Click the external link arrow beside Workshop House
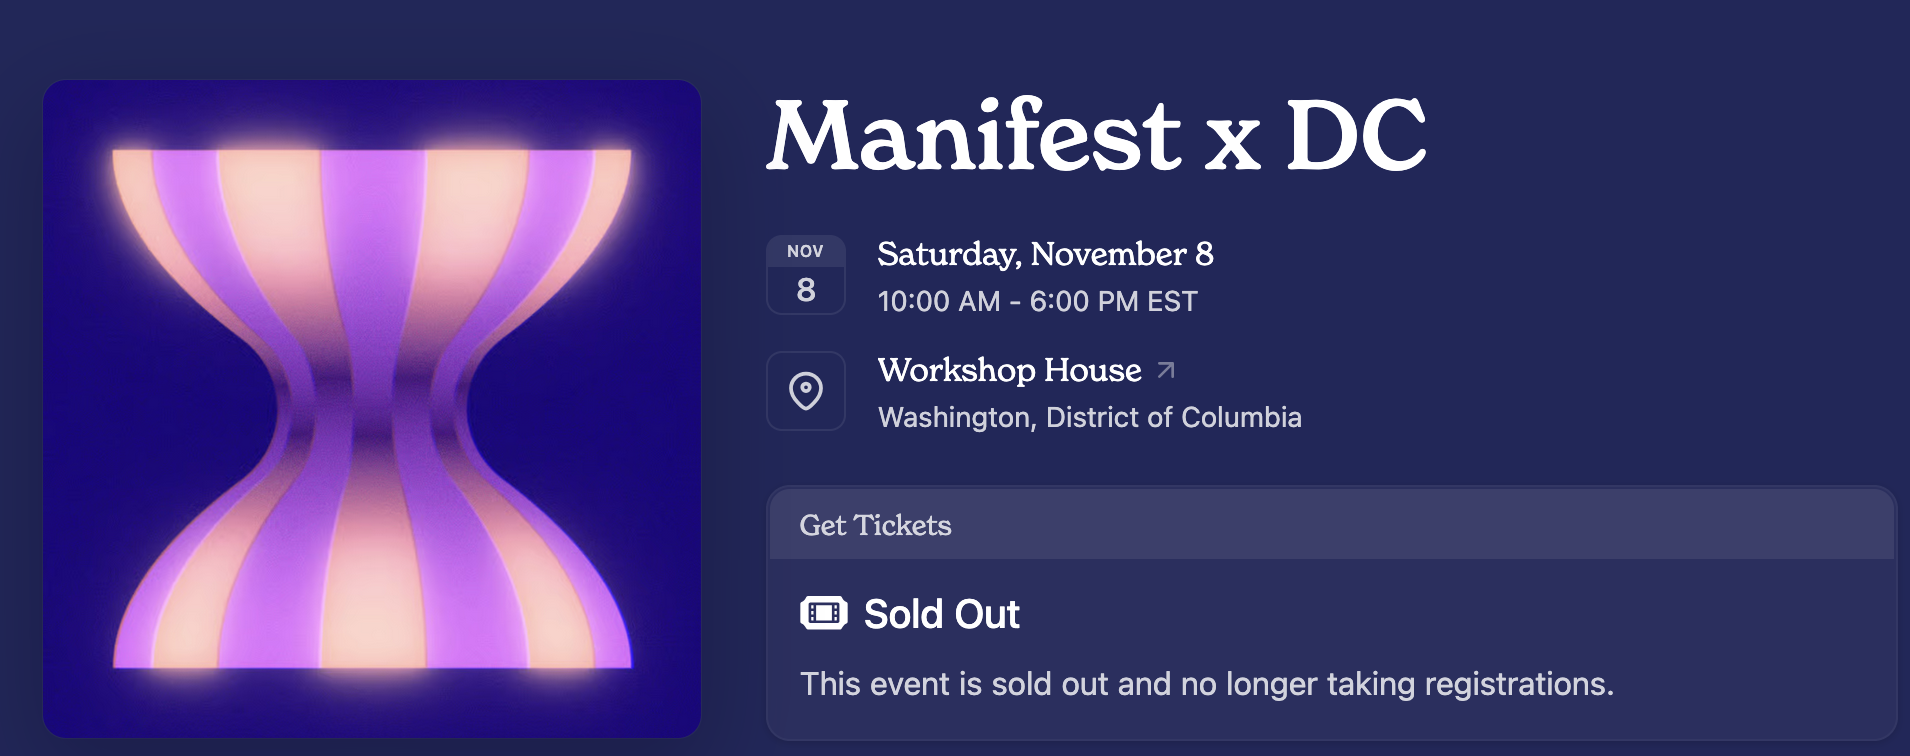Viewport: 1910px width, 756px height. pyautogui.click(x=1166, y=370)
